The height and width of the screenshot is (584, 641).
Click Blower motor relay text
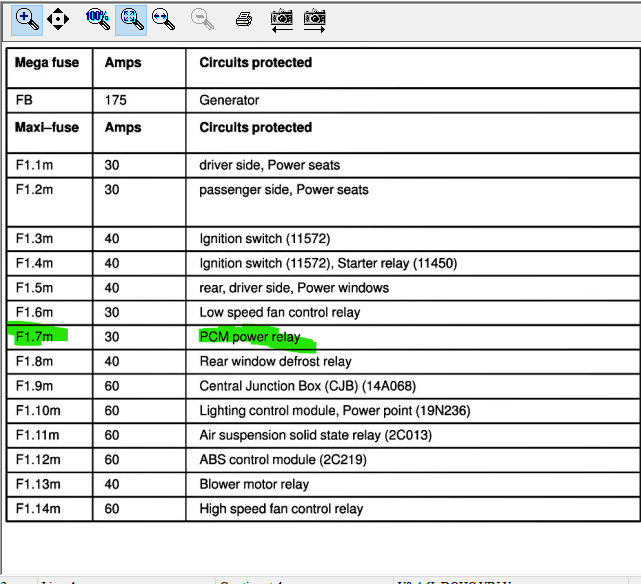coord(254,484)
